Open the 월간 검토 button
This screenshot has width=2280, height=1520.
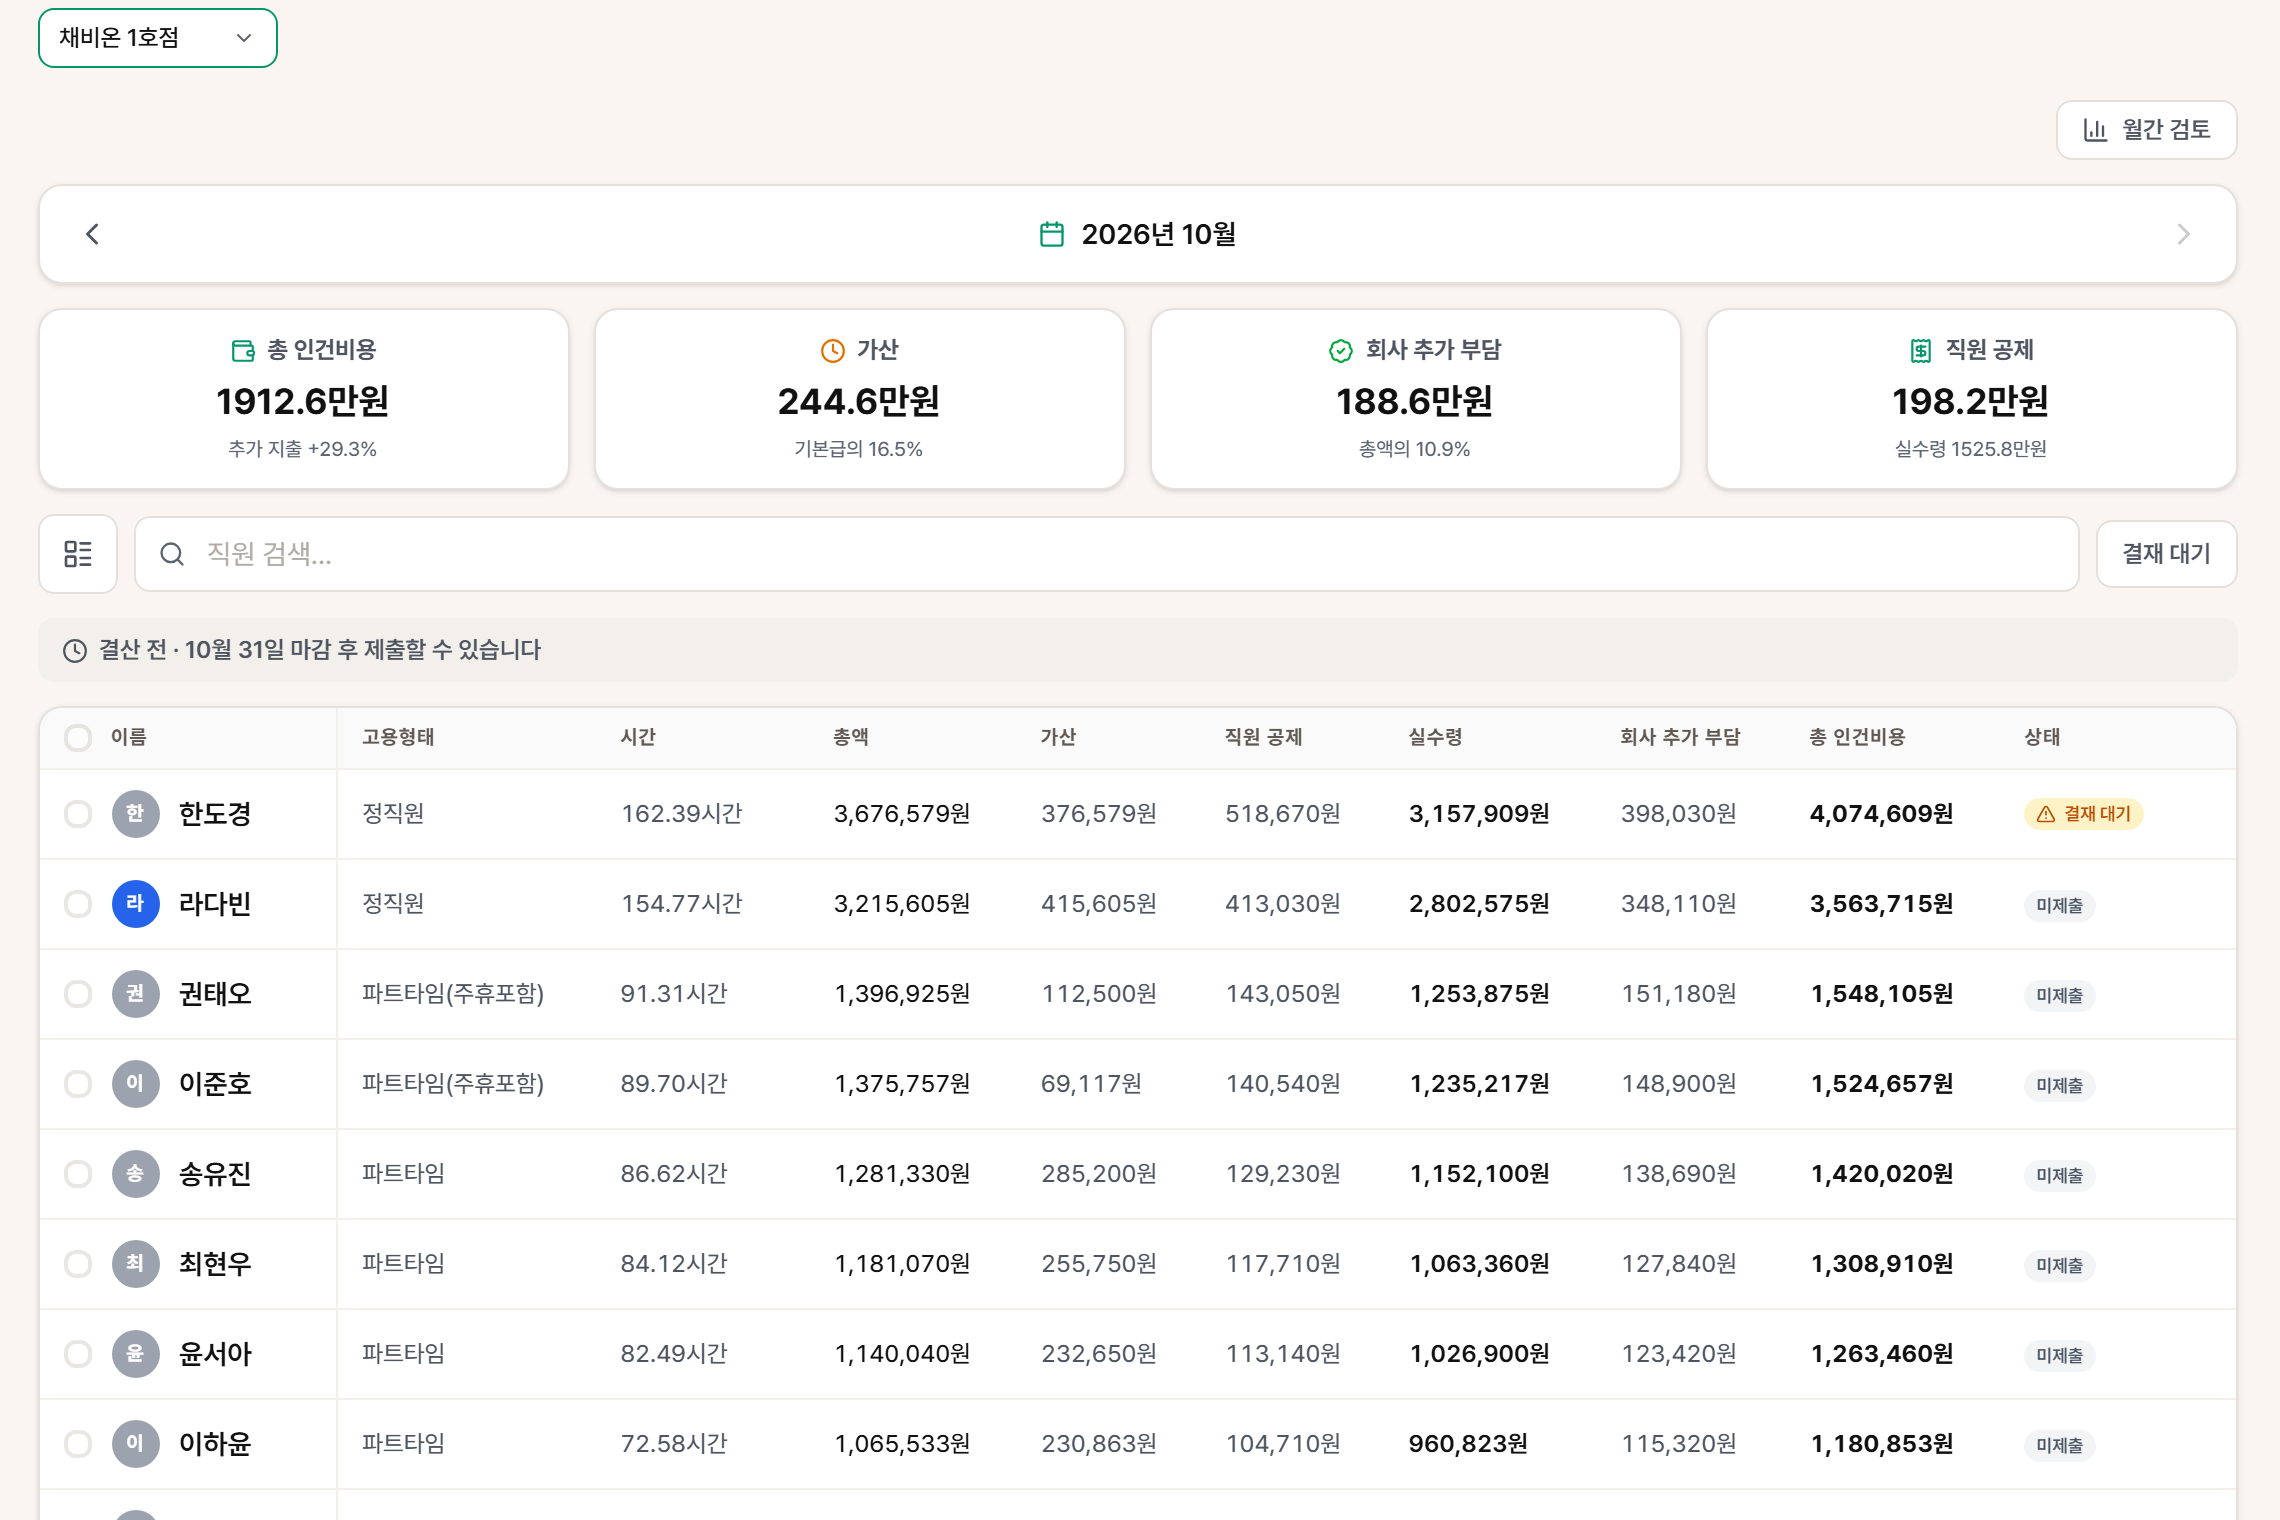click(x=2146, y=130)
